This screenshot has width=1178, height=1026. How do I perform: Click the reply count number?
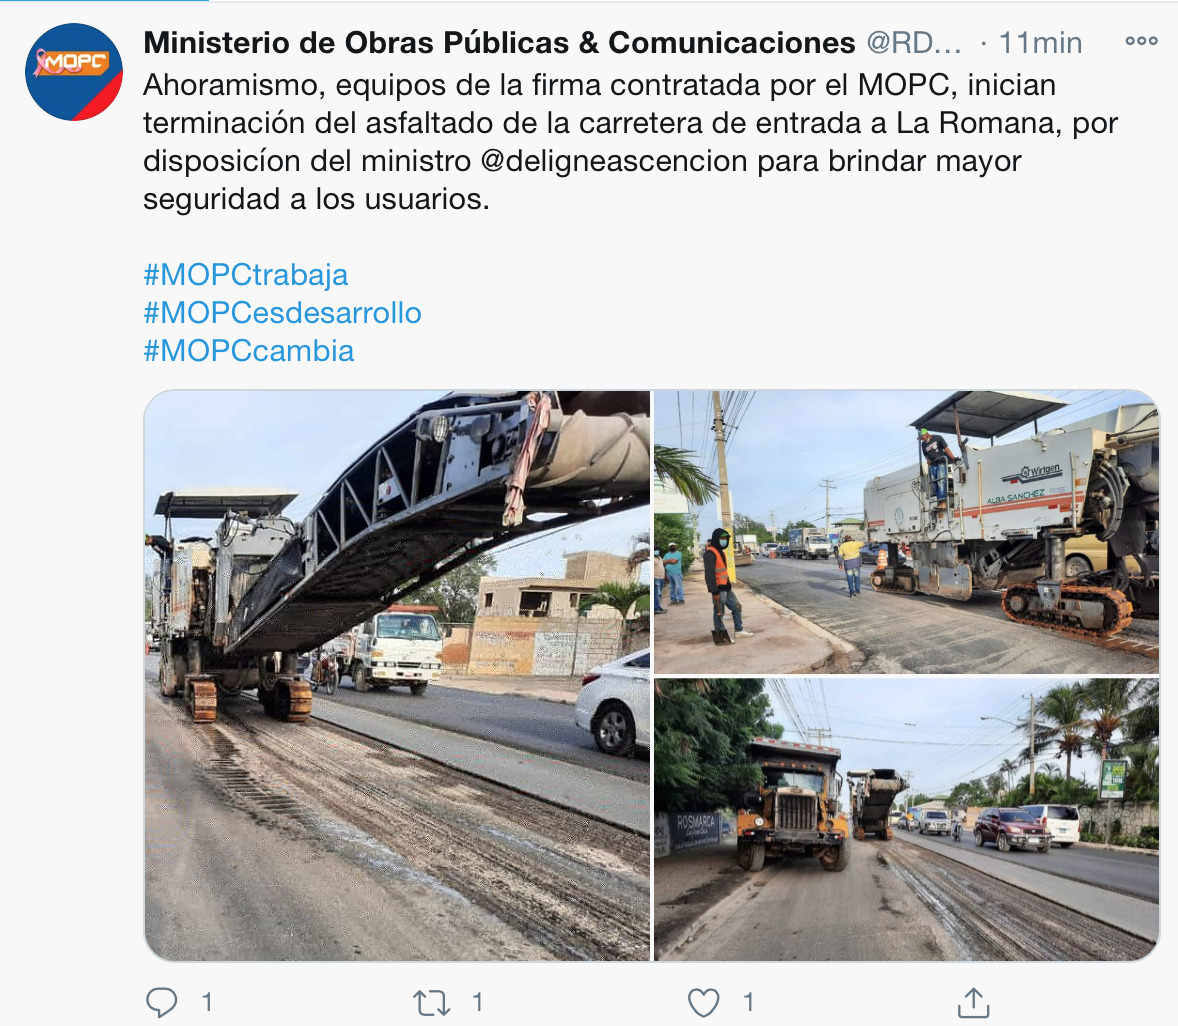tap(207, 1002)
